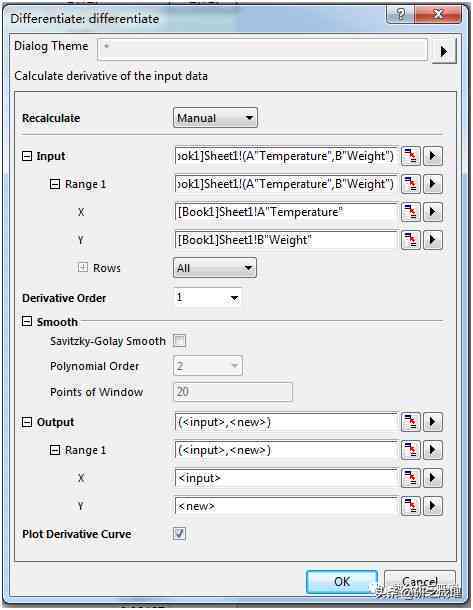Screen dimensions: 473x610
Task: Enable Savitzky-Golay Smooth checkbox
Action: (x=179, y=341)
